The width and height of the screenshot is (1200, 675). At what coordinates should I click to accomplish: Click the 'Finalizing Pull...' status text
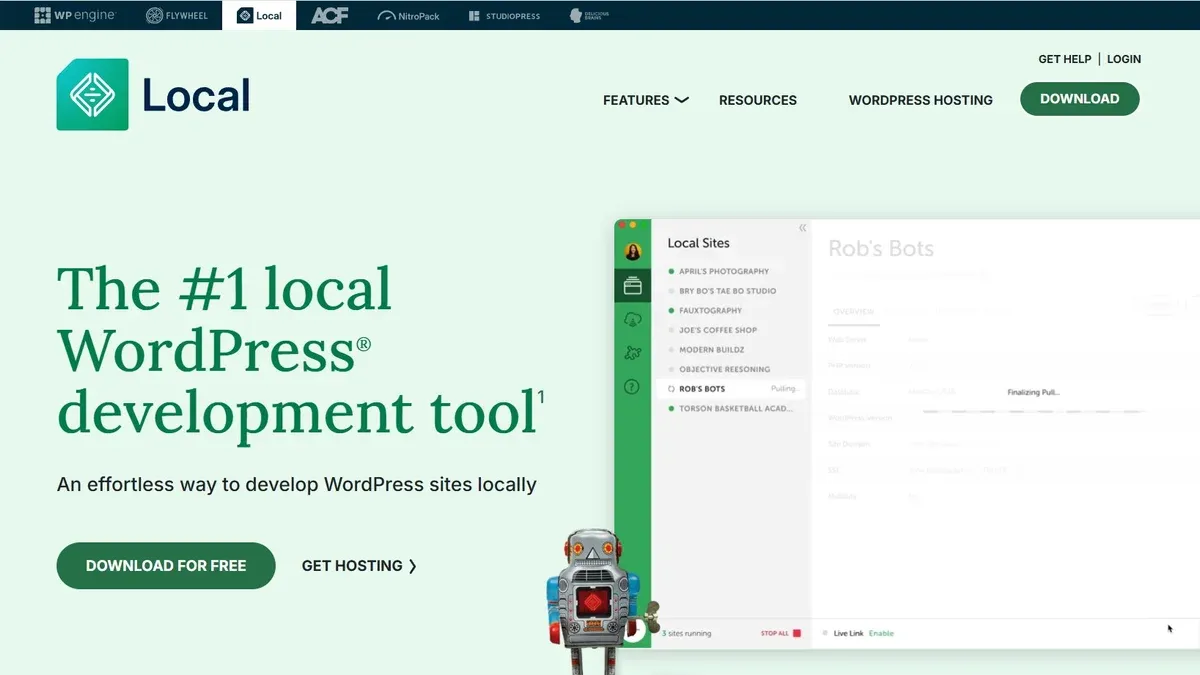[1033, 393]
